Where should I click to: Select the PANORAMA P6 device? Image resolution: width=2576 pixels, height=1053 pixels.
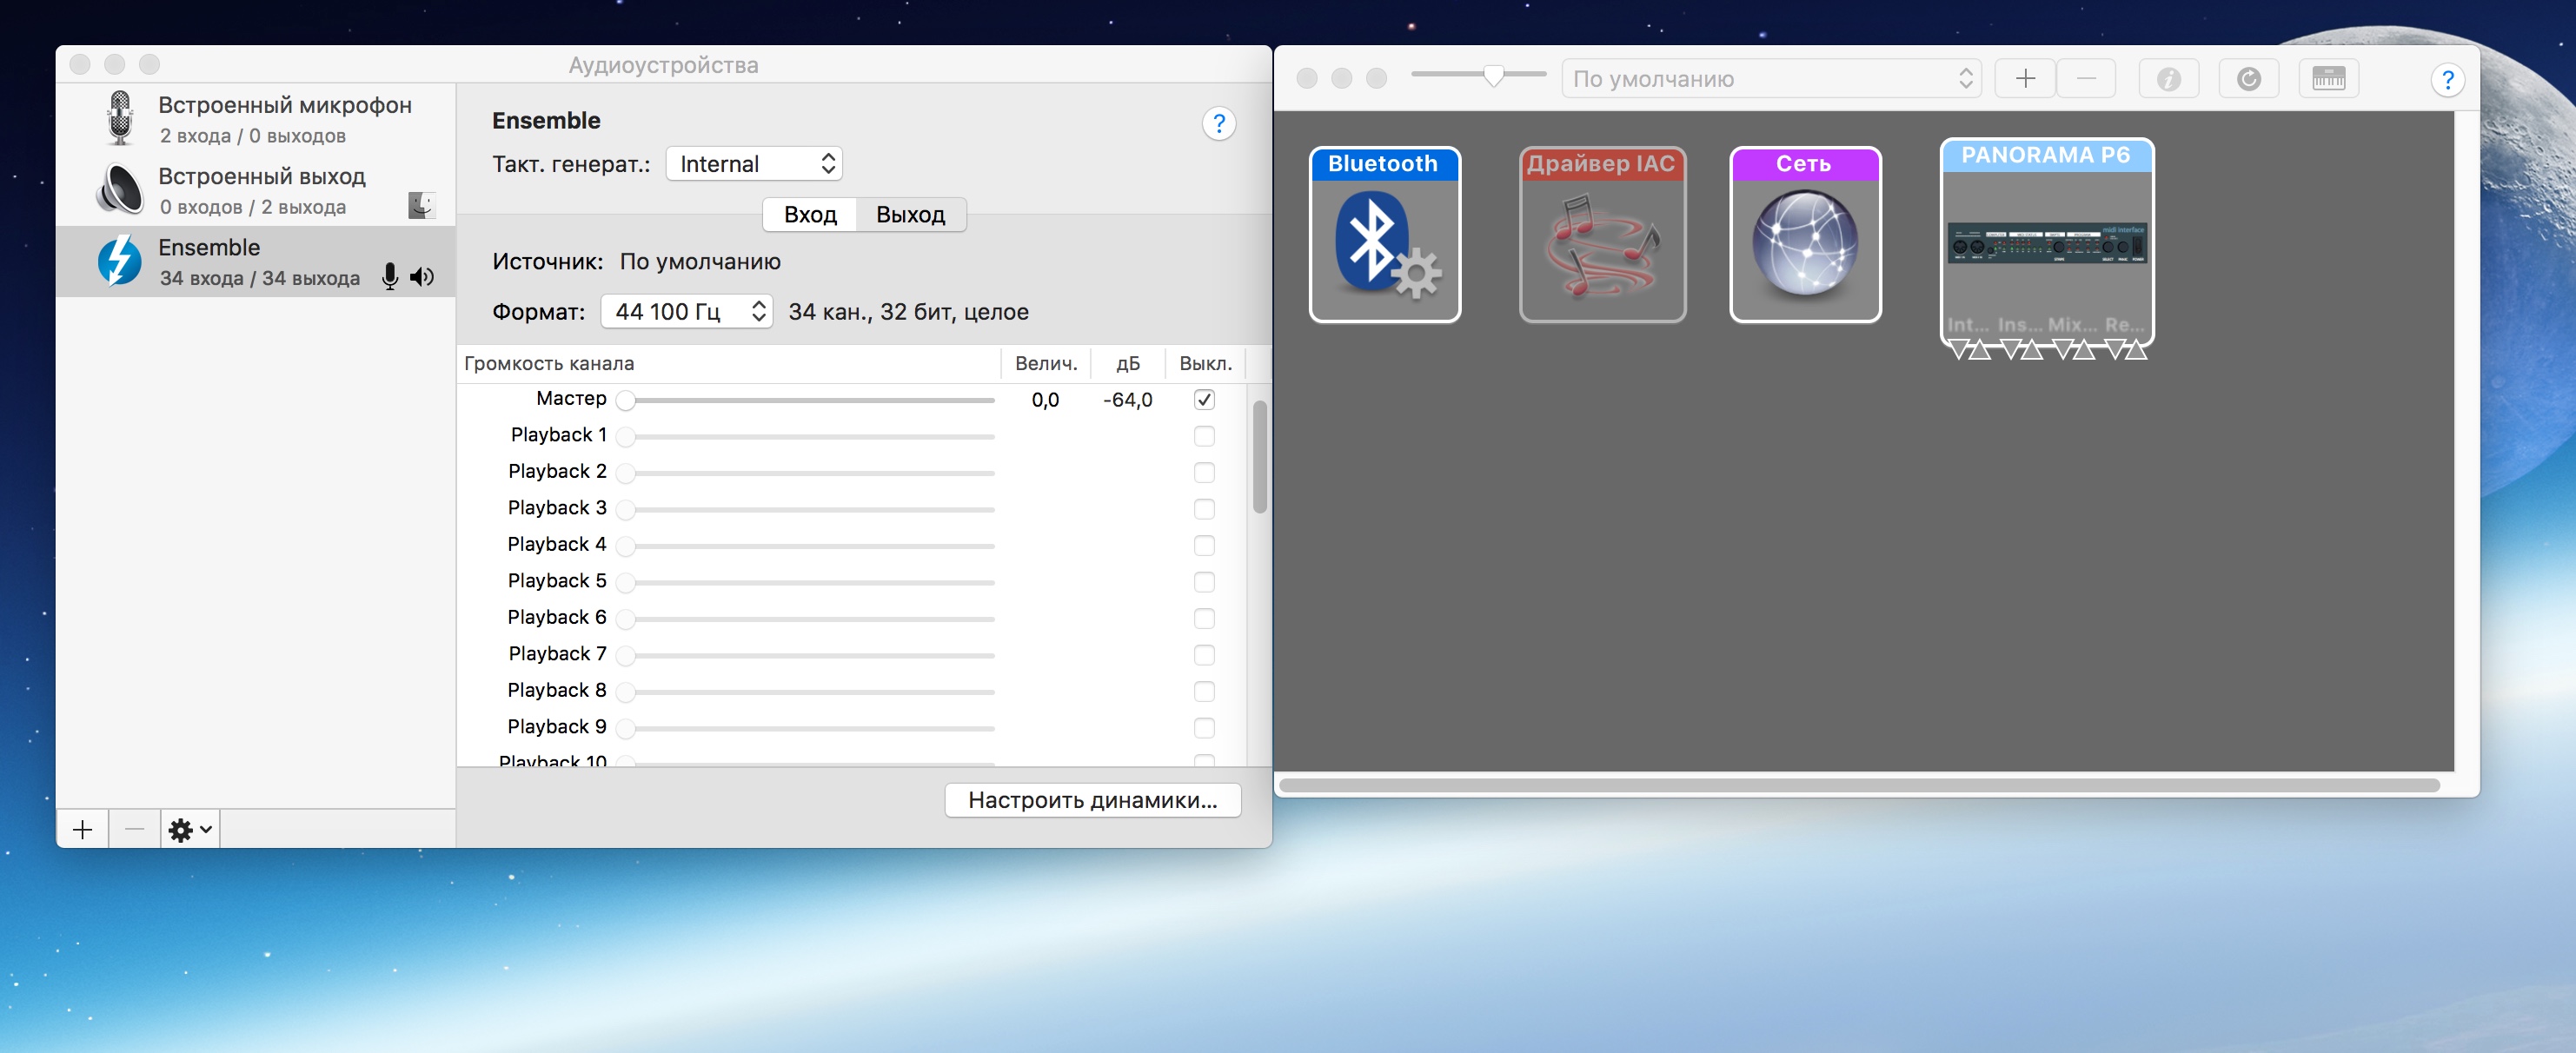pyautogui.click(x=2046, y=243)
